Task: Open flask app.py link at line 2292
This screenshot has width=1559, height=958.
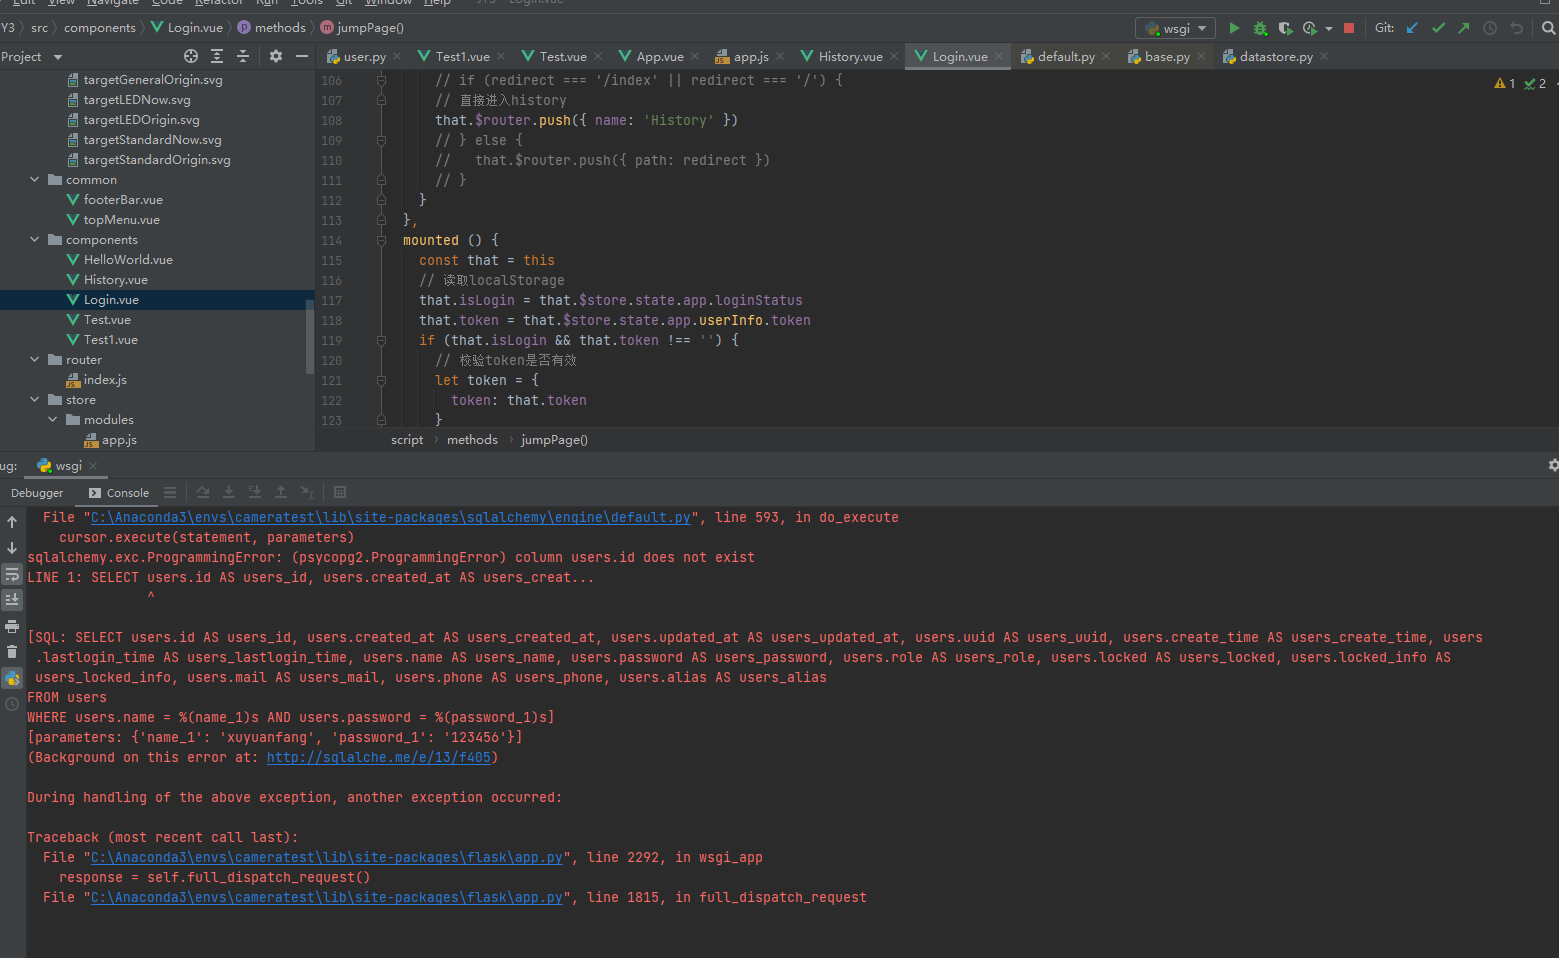Action: click(x=327, y=858)
